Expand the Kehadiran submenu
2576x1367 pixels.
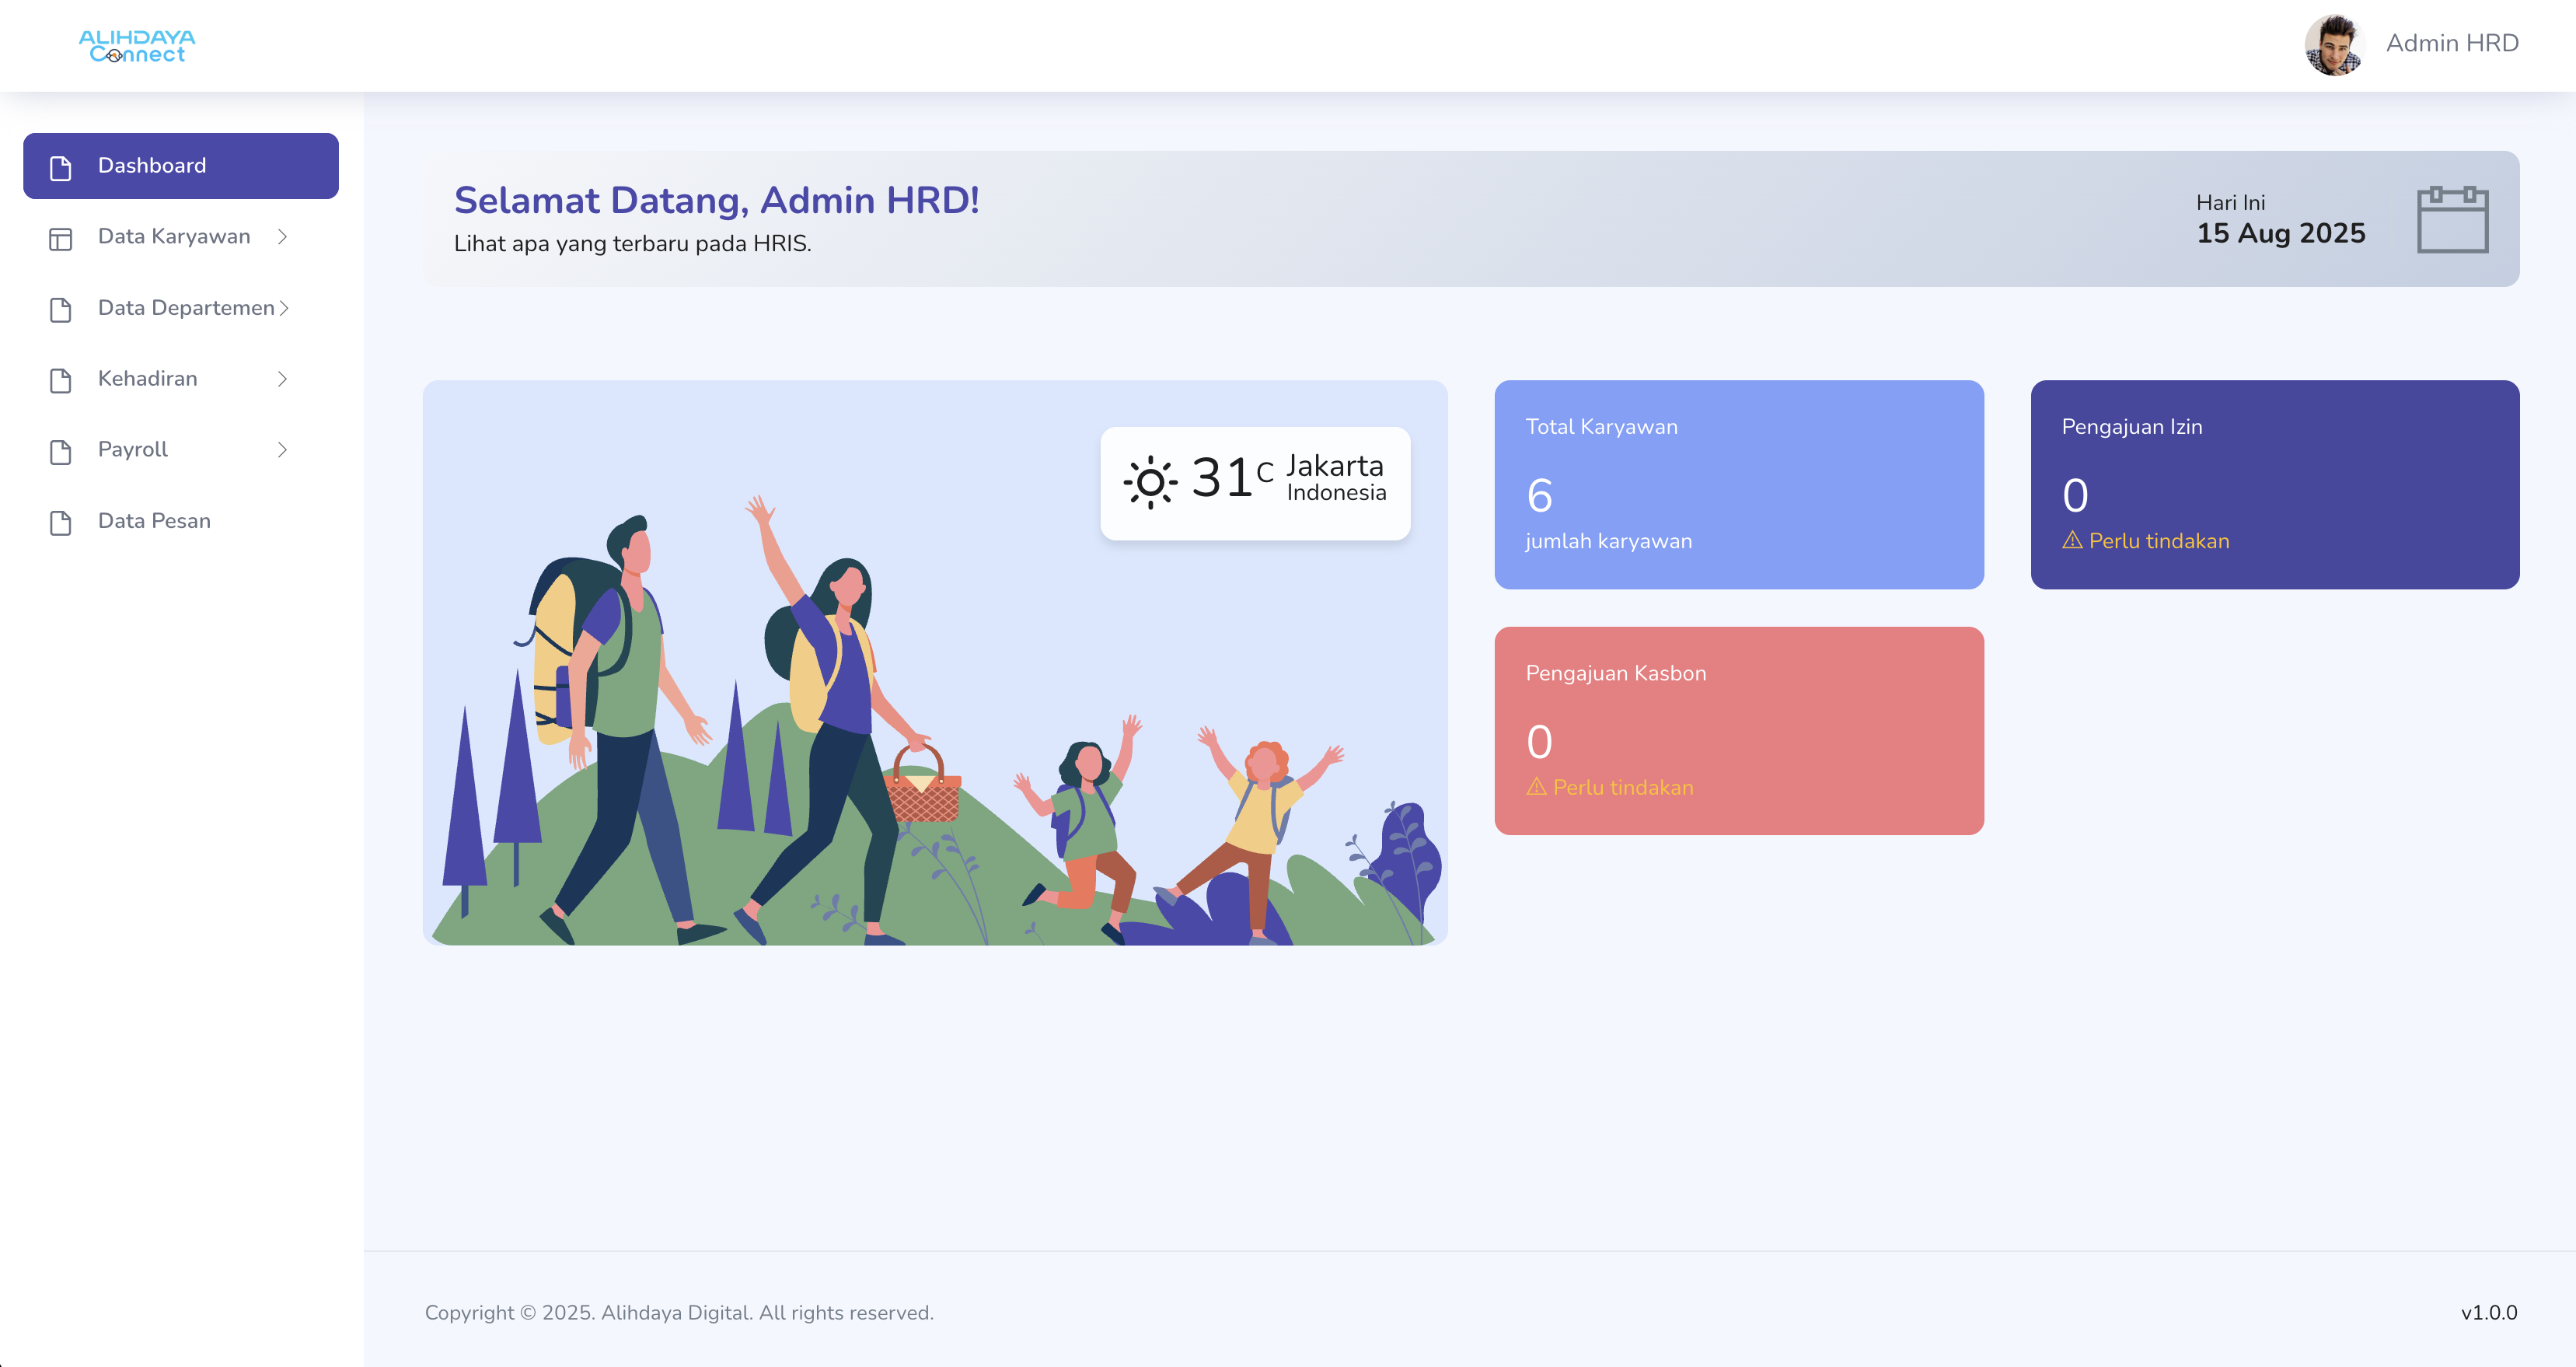[284, 379]
